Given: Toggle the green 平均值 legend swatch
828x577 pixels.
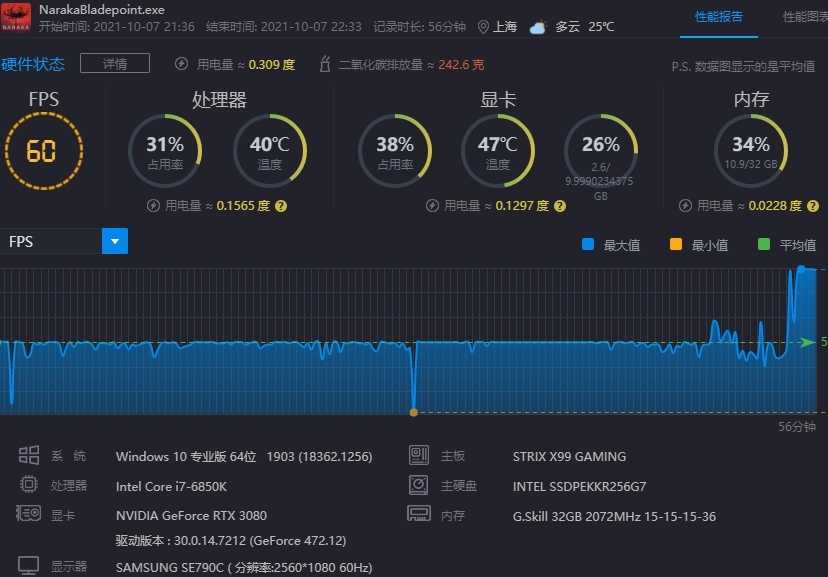Looking at the screenshot, I should 764,244.
